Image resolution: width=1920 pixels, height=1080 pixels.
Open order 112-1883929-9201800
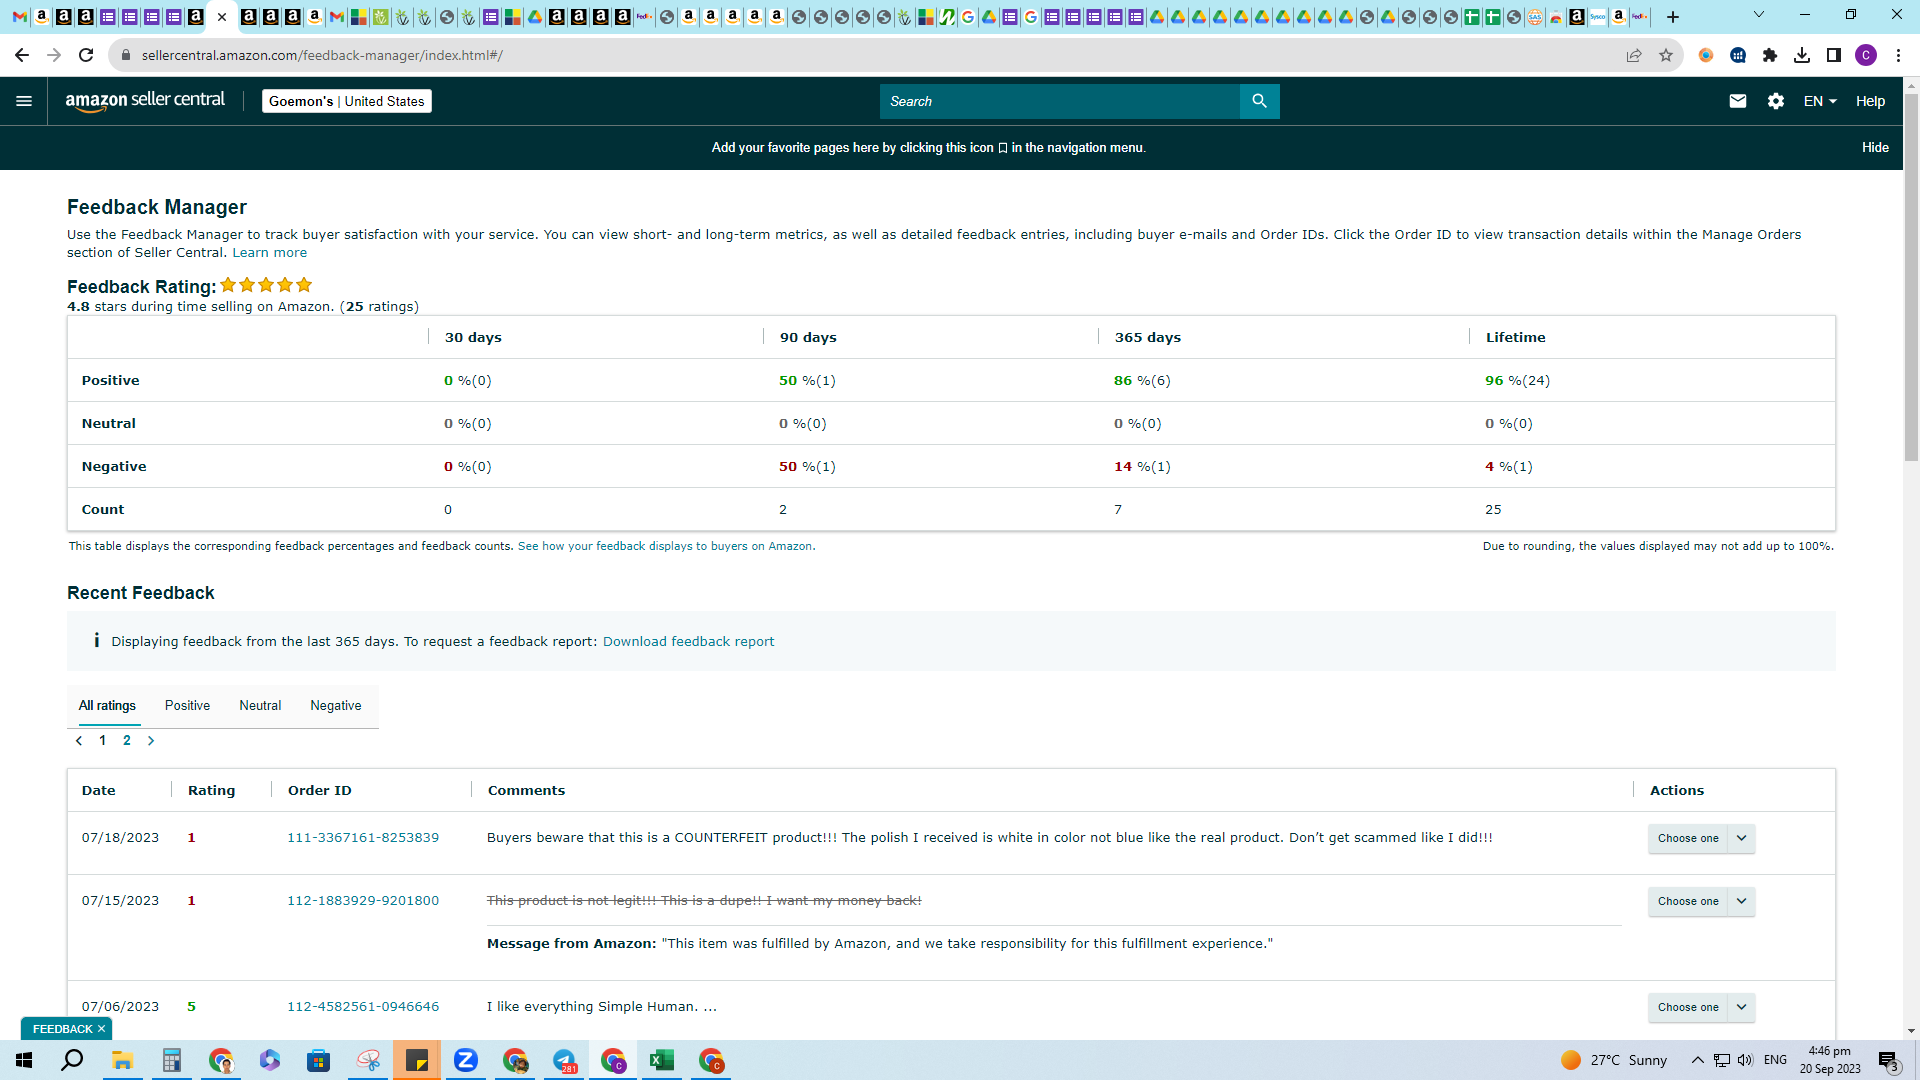coord(363,900)
